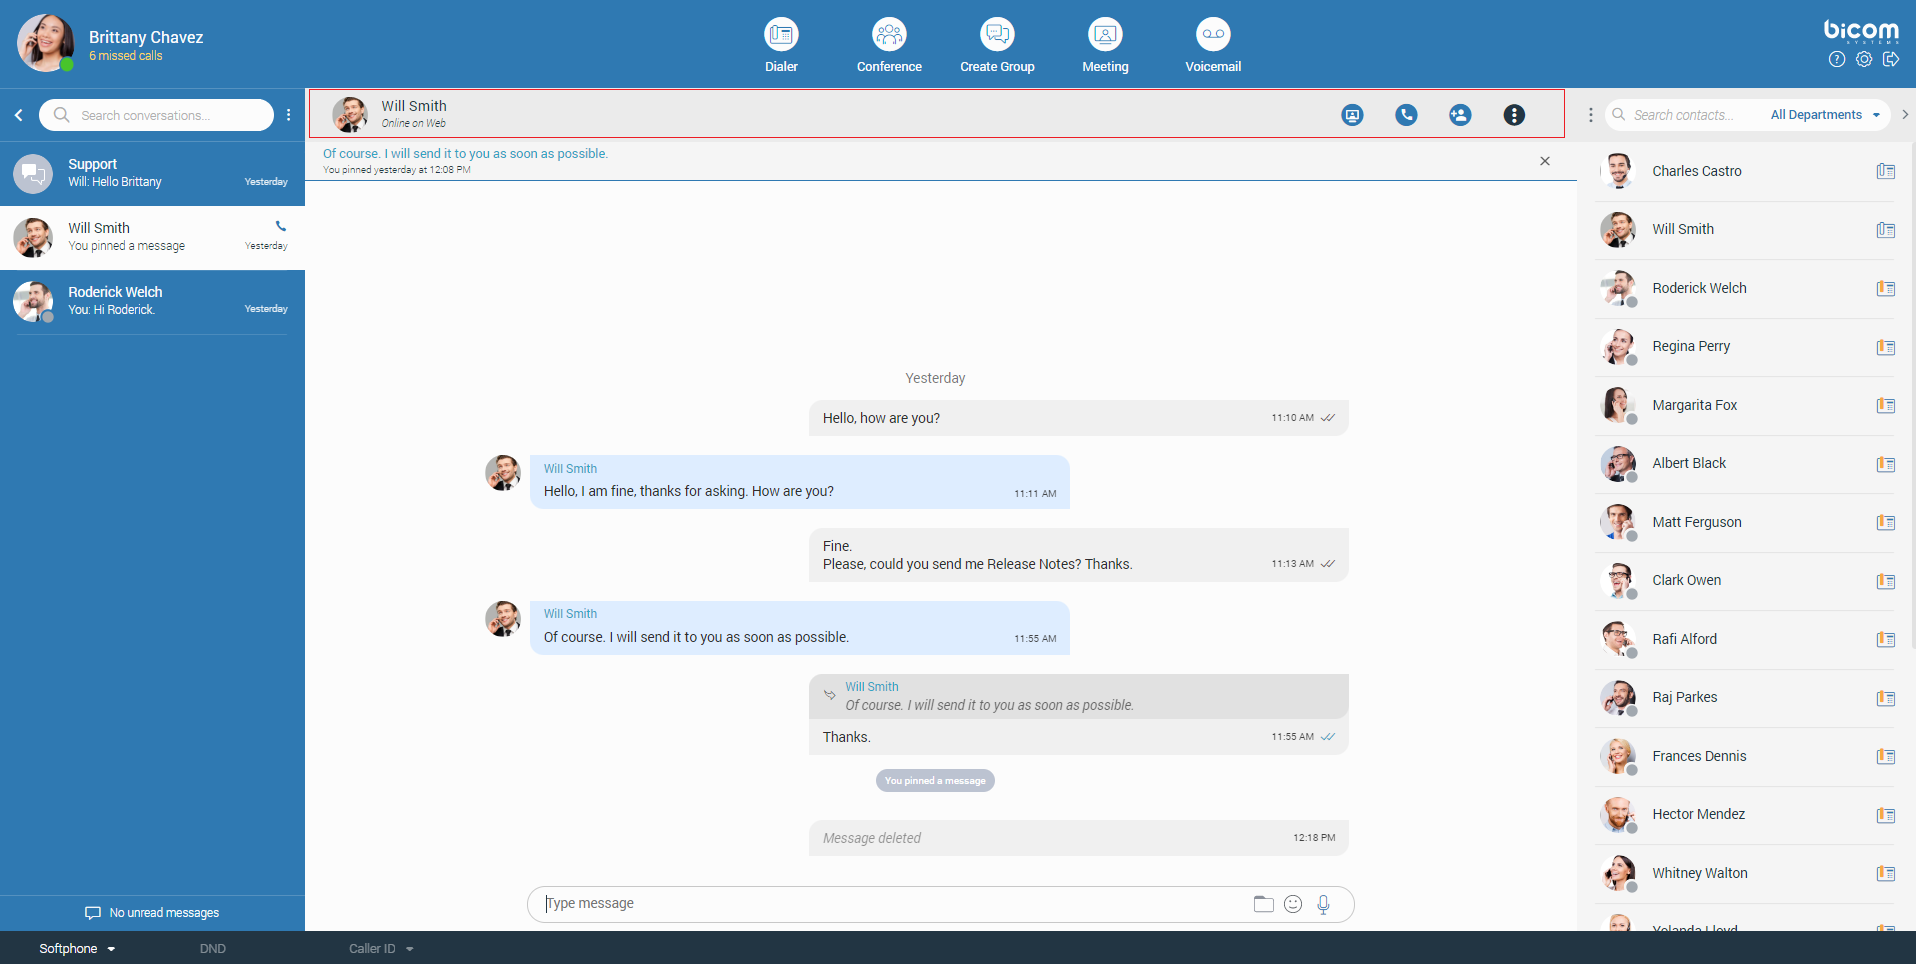1916x964 pixels.
Task: Click the Create Group icon
Action: [997, 35]
